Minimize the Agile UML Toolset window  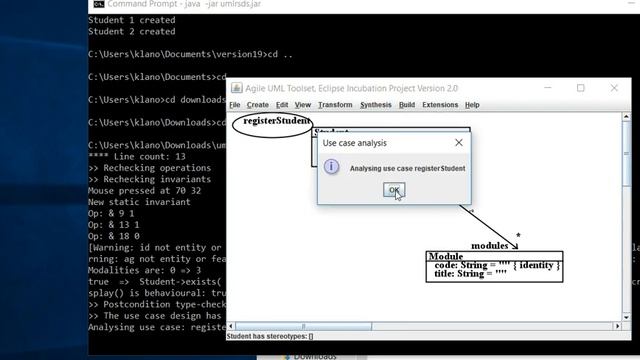click(548, 88)
